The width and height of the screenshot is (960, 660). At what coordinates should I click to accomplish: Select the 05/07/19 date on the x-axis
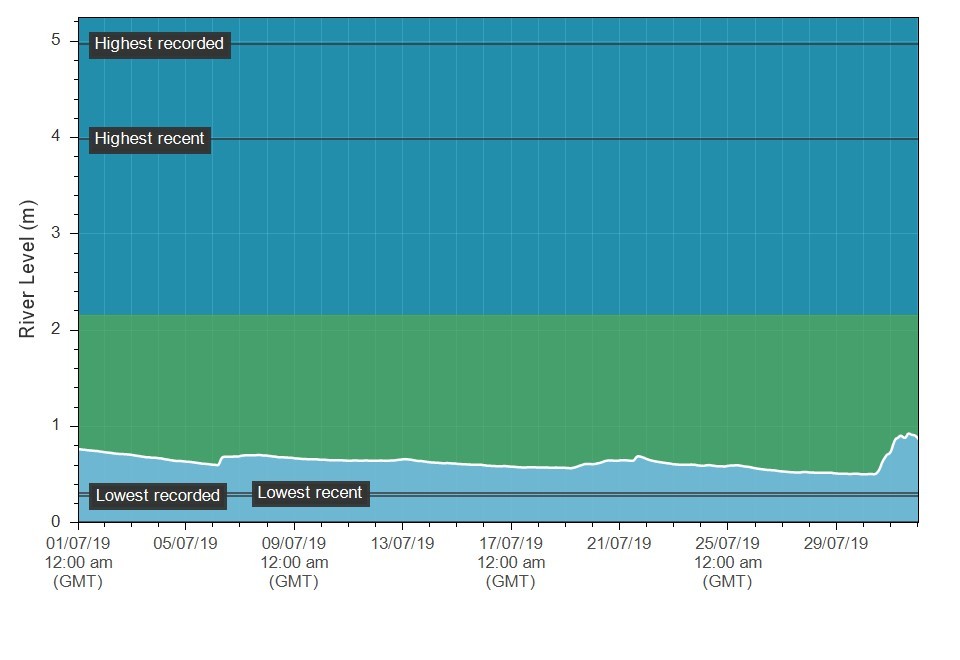pos(186,544)
